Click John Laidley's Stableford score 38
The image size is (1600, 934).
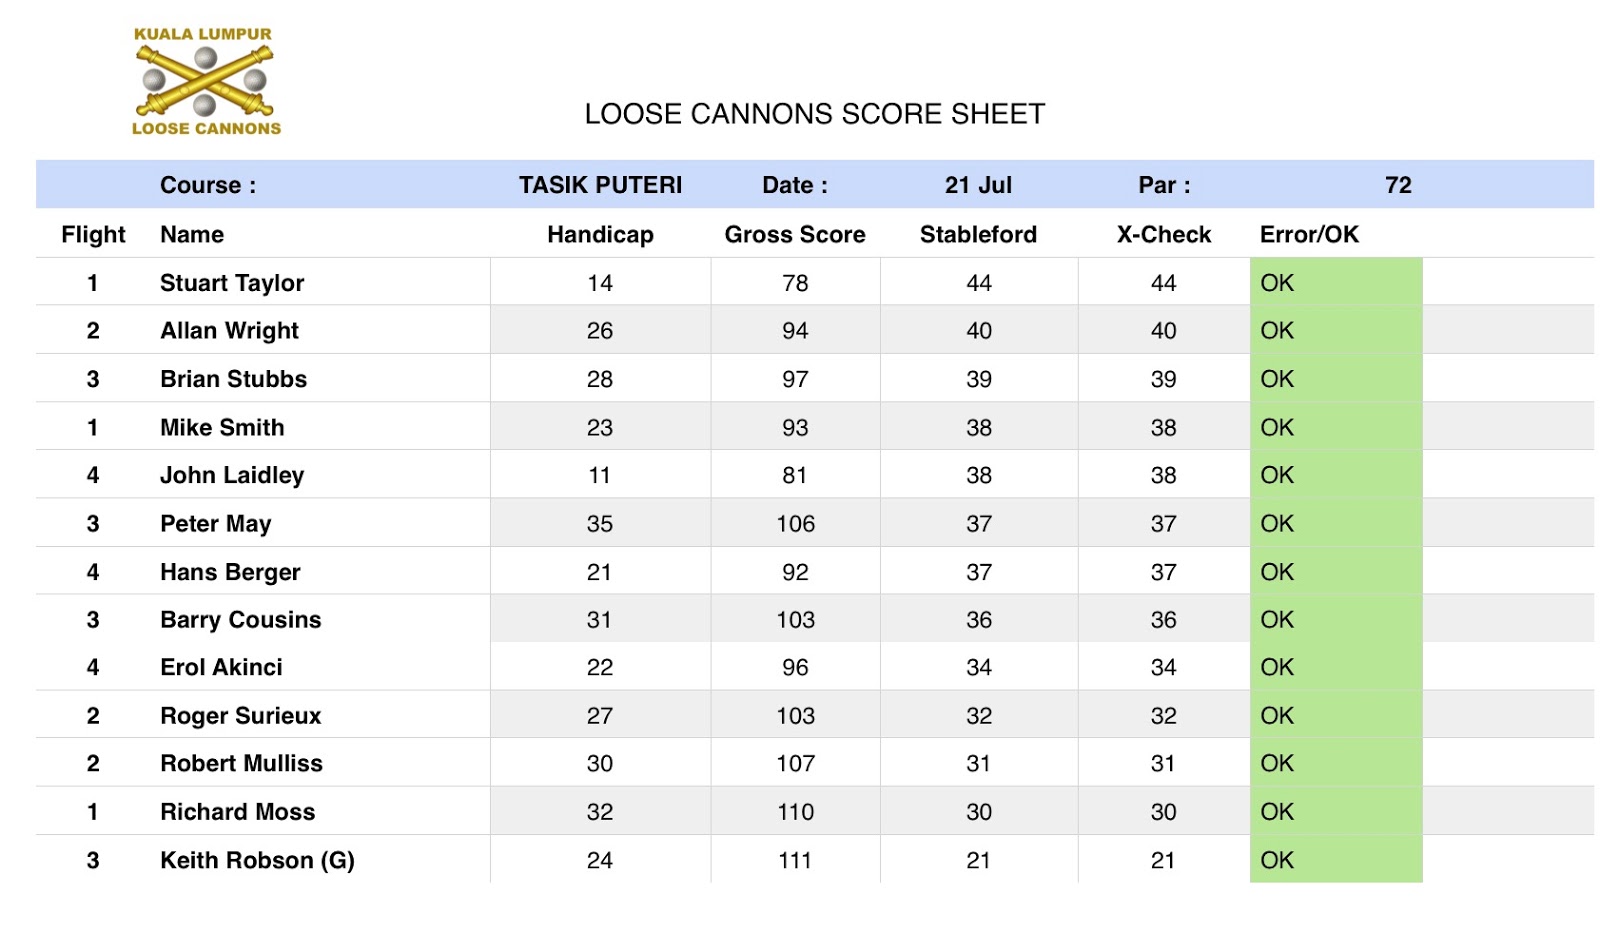(978, 475)
